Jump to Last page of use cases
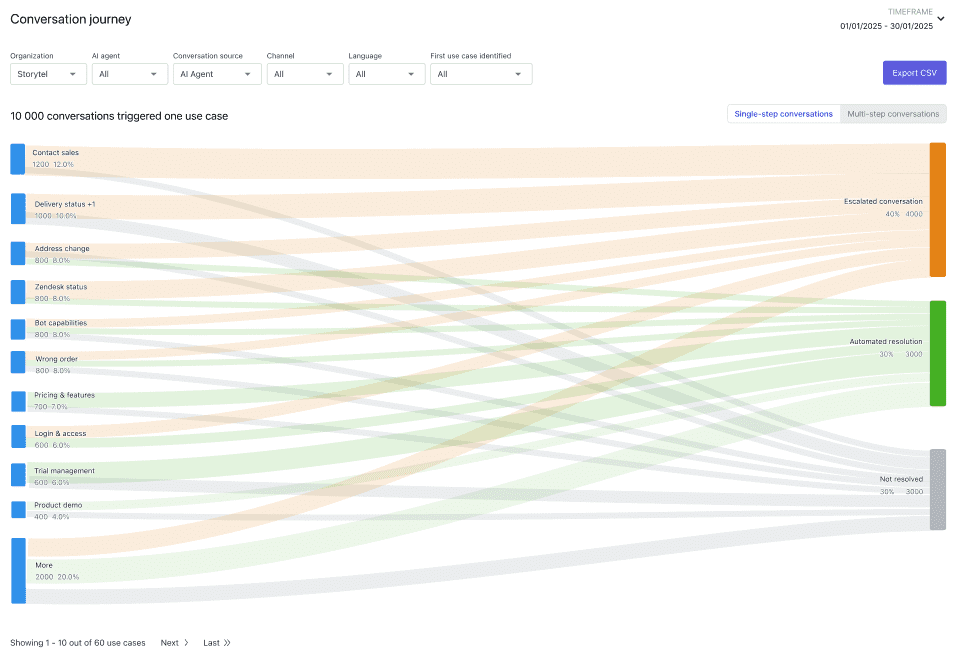Image resolution: width=956 pixels, height=657 pixels. [217, 643]
